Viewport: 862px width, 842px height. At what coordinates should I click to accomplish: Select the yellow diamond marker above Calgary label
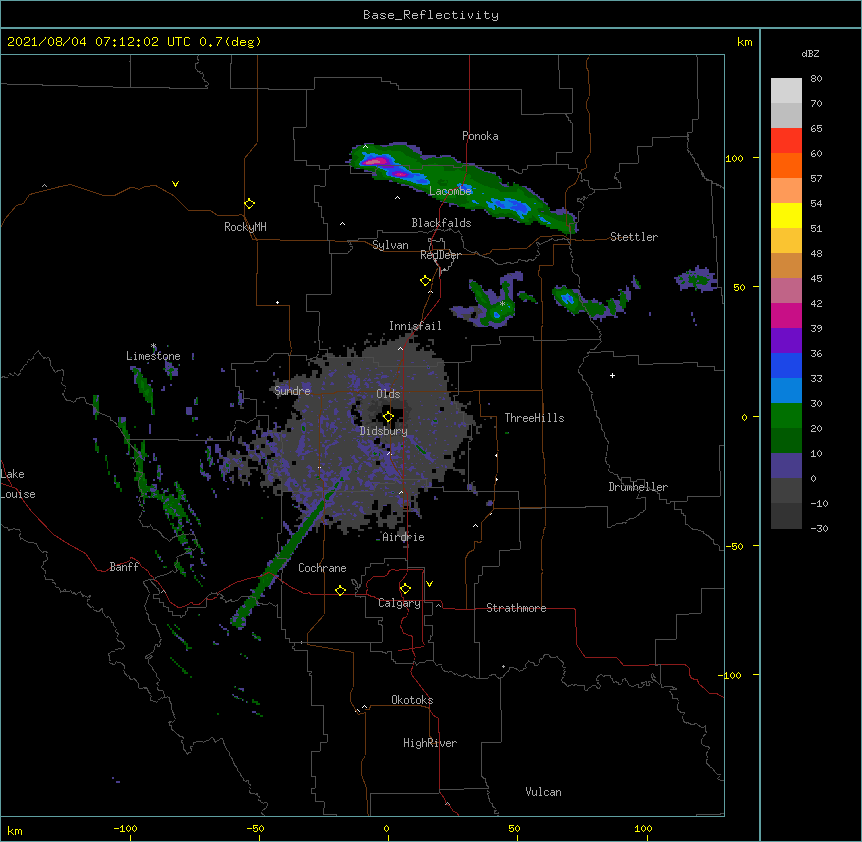[405, 589]
